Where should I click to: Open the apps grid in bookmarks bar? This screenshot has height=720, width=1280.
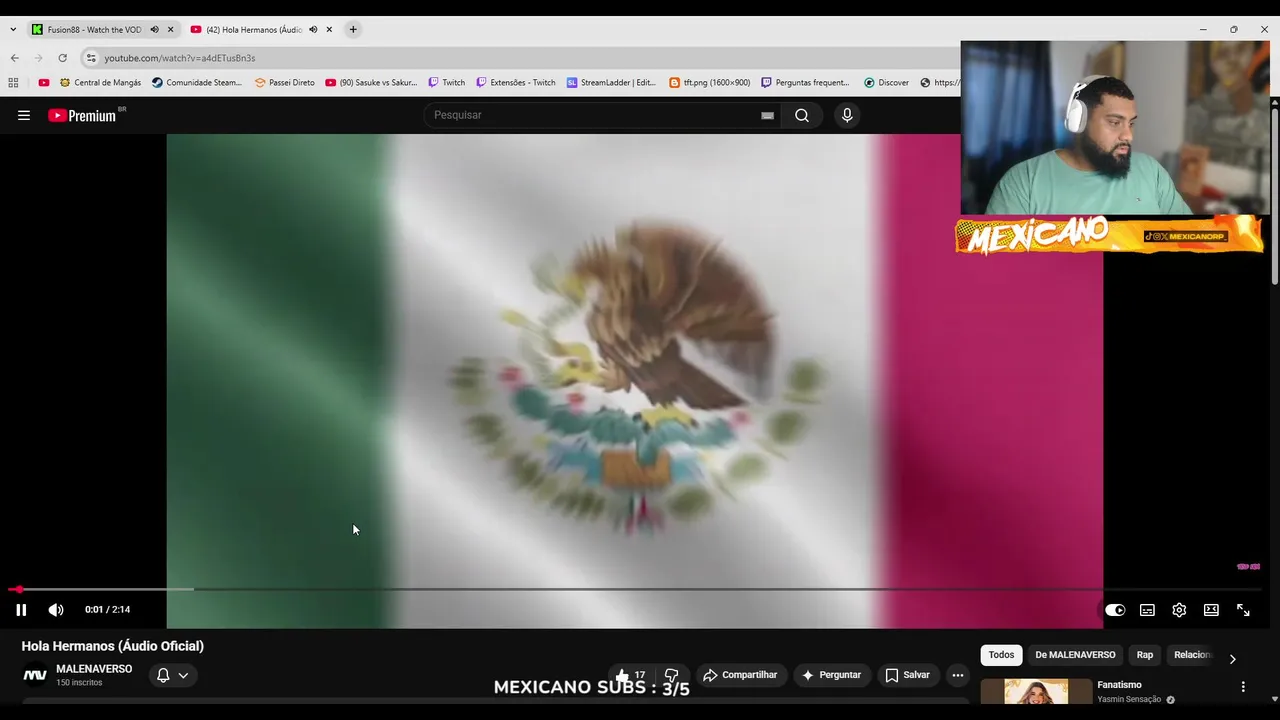(x=14, y=83)
